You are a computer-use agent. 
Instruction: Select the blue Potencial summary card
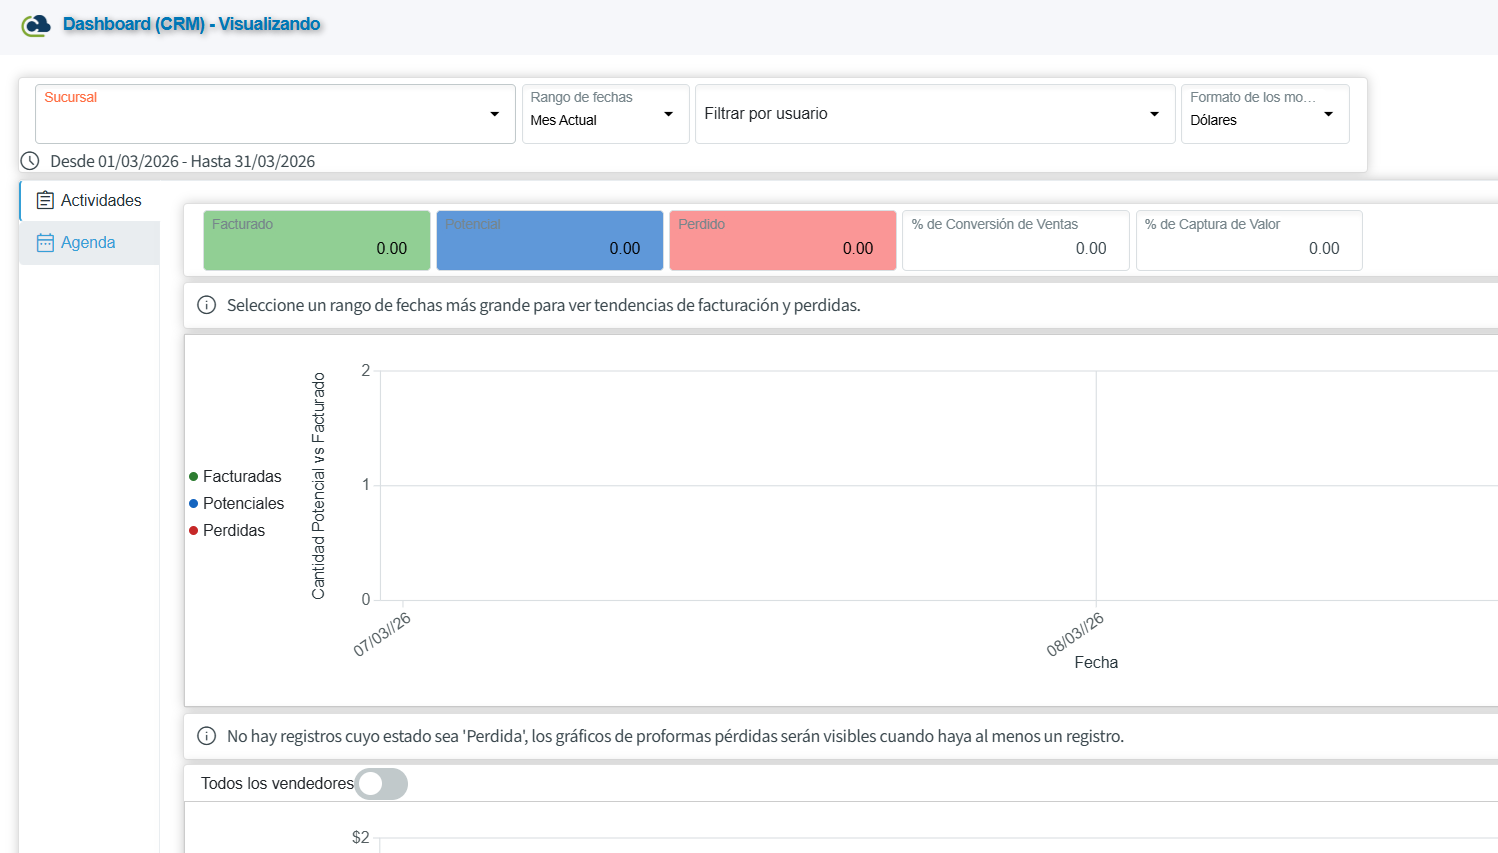click(549, 240)
